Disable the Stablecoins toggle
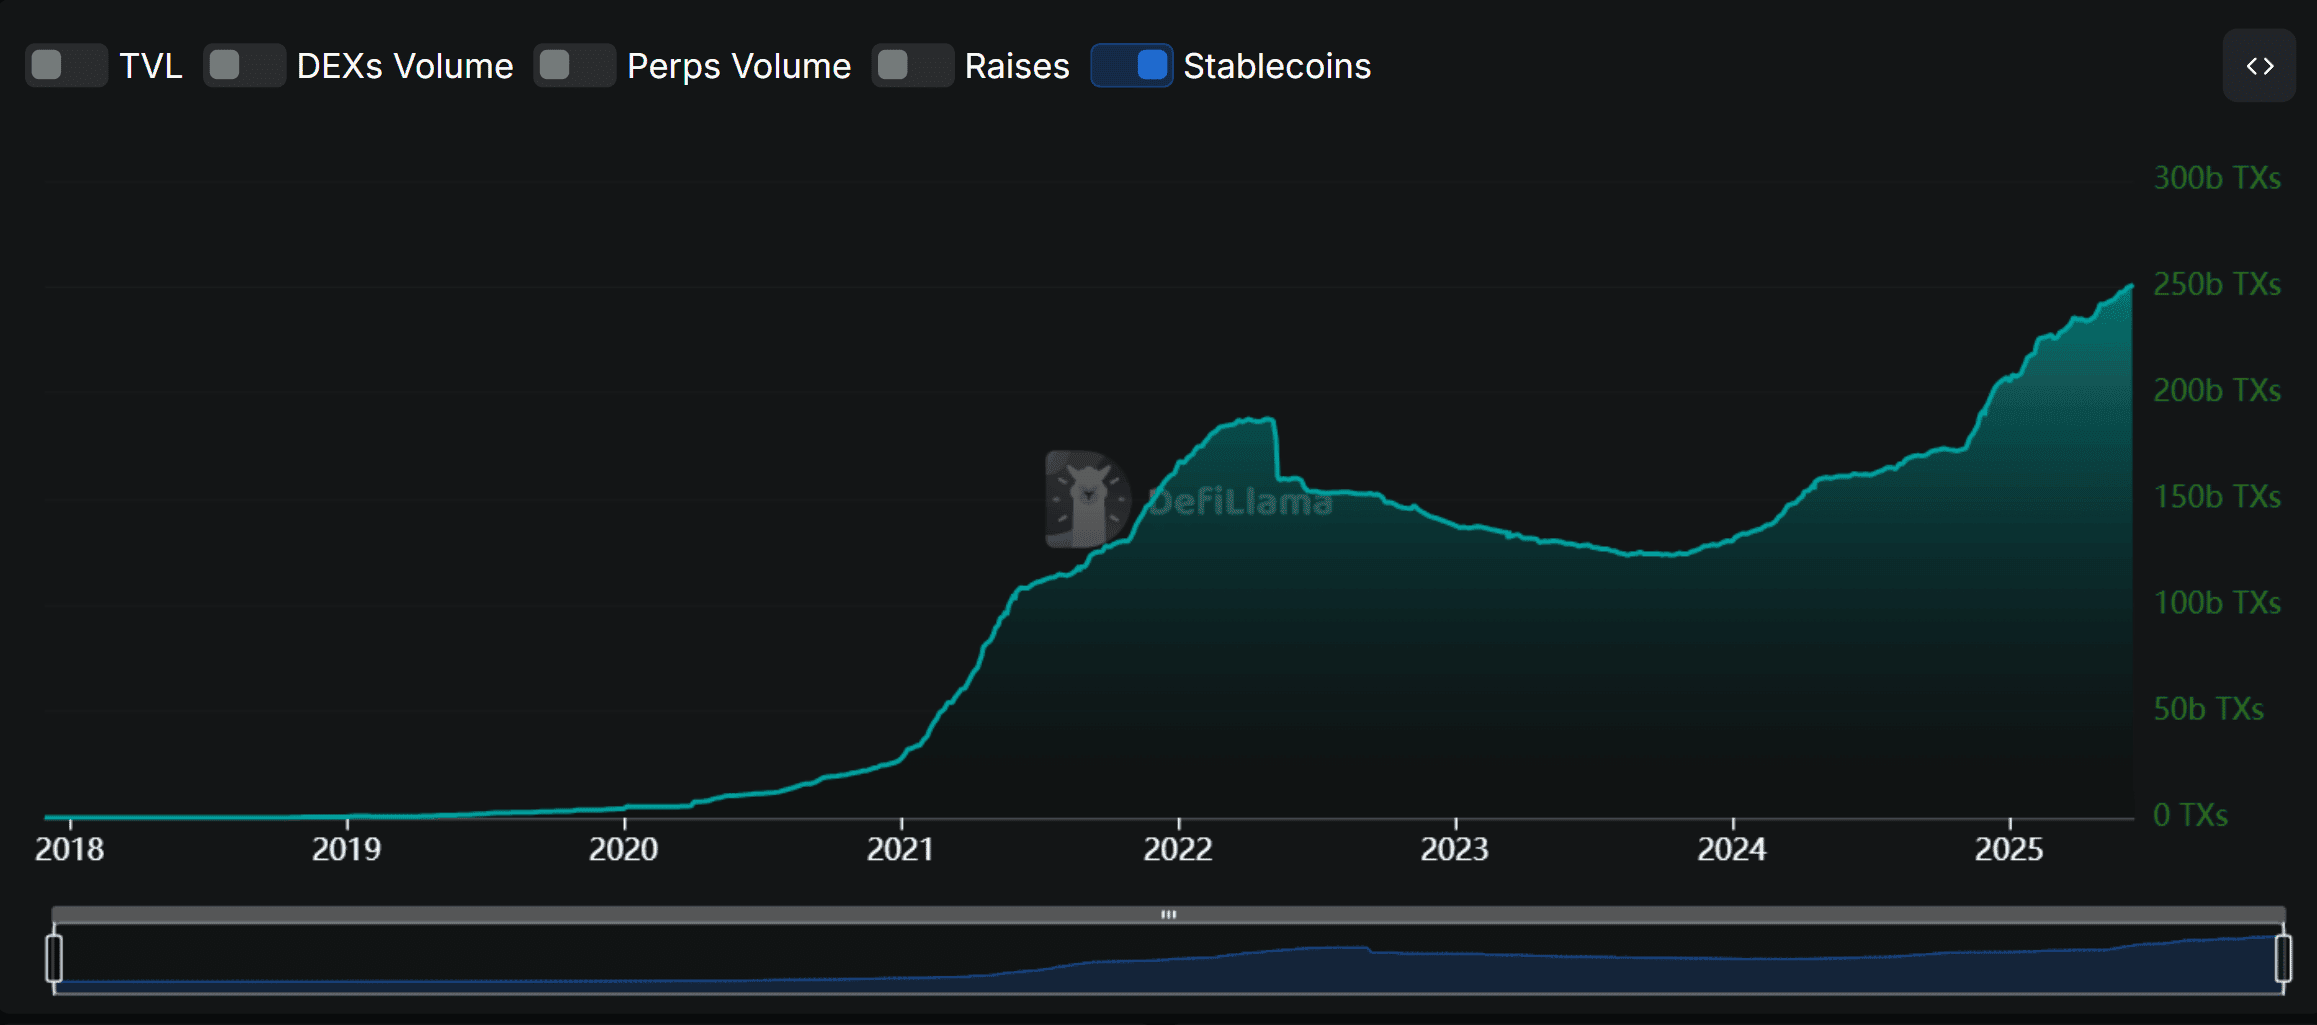2317x1025 pixels. pos(1131,66)
